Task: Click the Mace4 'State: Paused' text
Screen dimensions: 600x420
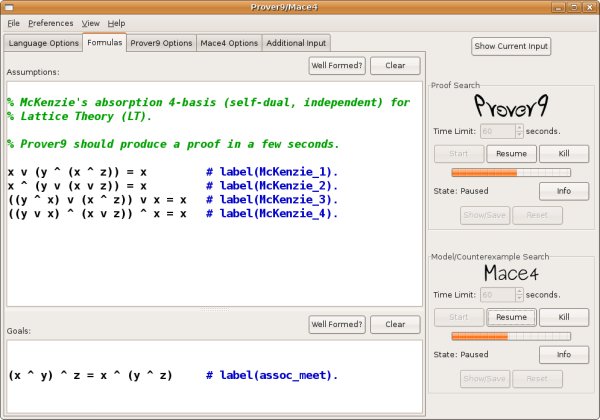Action: click(461, 355)
